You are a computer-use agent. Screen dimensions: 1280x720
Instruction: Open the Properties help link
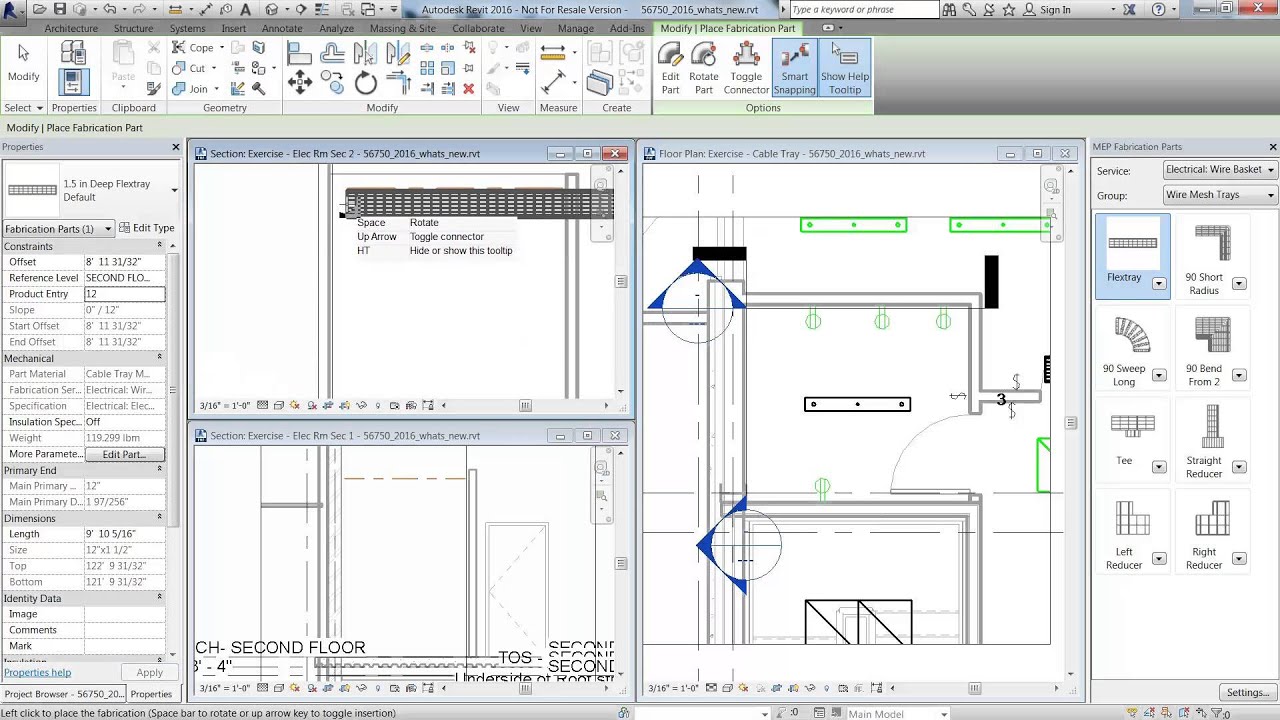coord(37,673)
